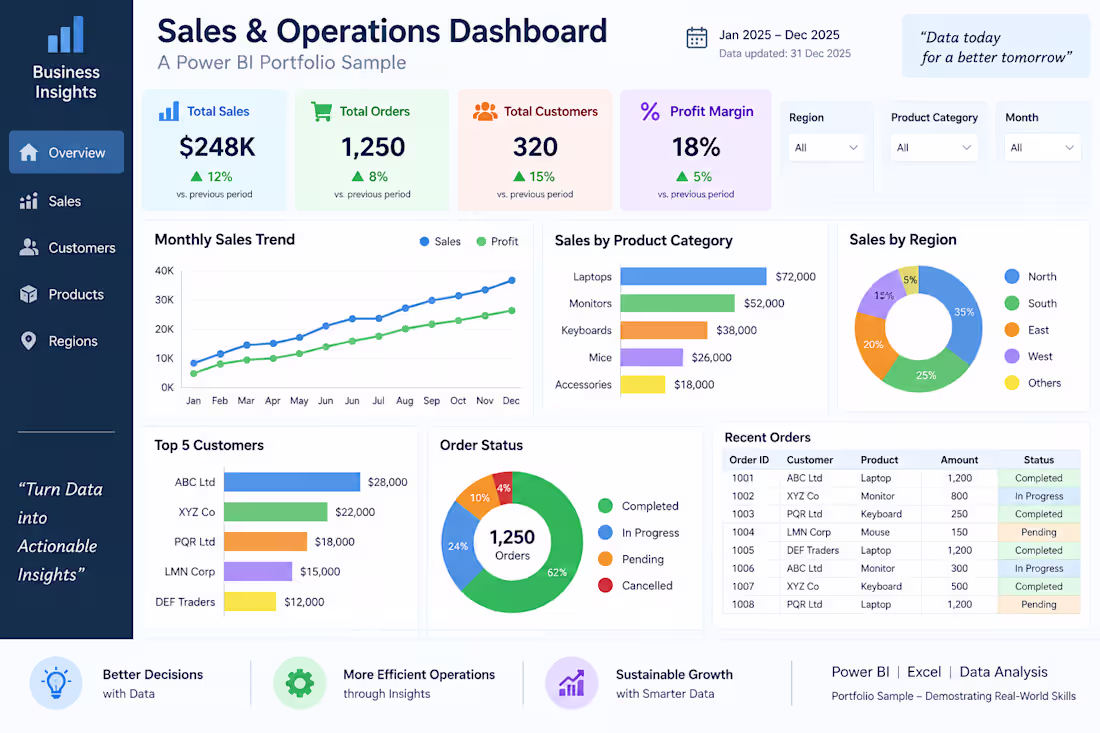Toggle Pending in Order Status legend
Viewport: 1100px width, 733px height.
click(631, 559)
